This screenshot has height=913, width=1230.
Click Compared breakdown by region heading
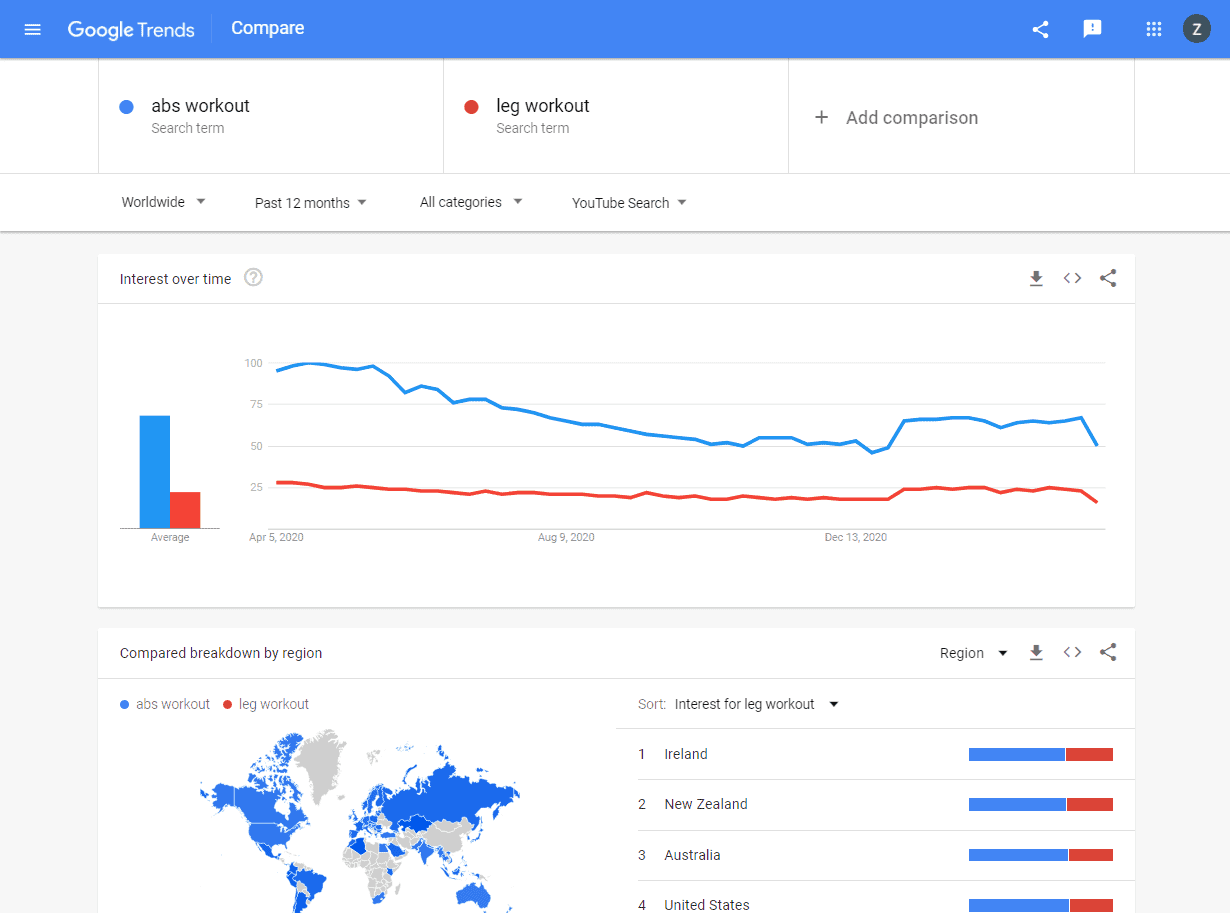pos(221,653)
